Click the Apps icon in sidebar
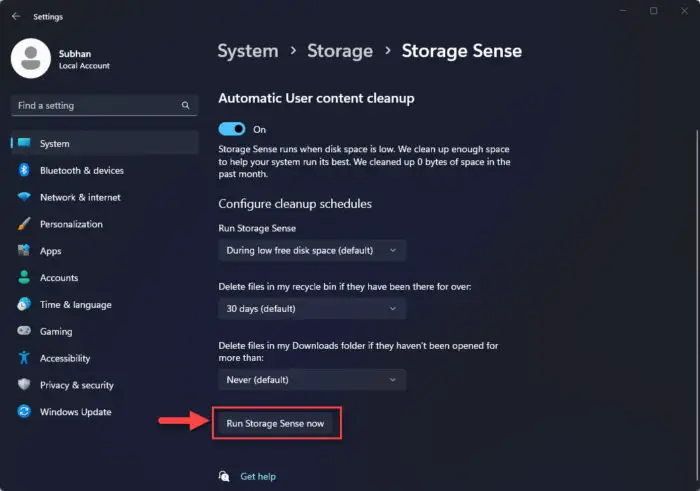The width and height of the screenshot is (700, 491). click(x=24, y=250)
